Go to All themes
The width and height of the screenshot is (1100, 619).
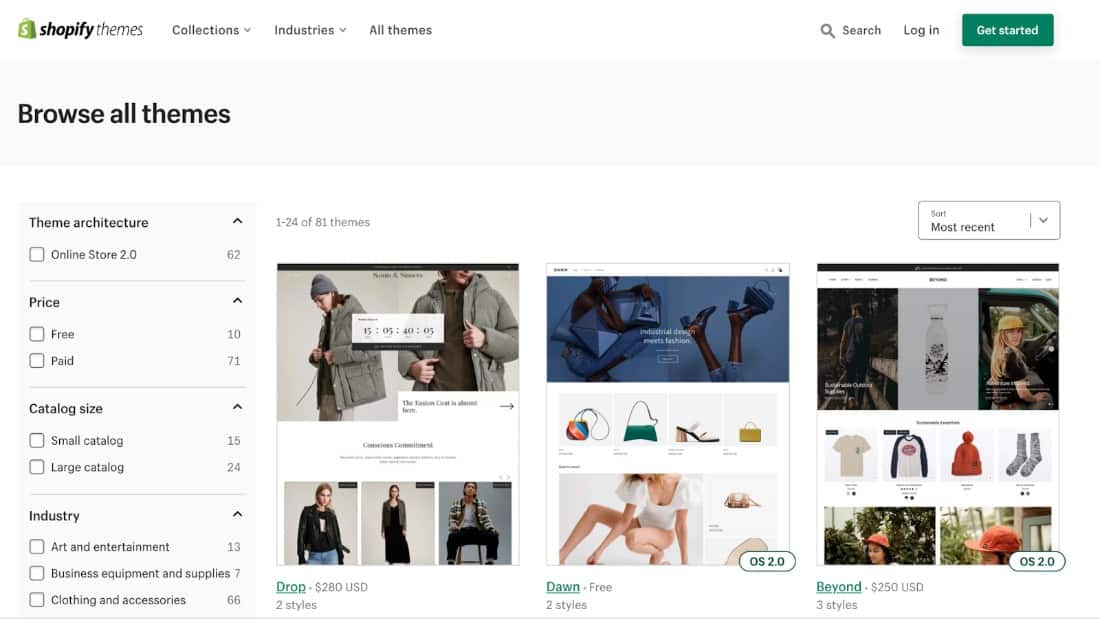[x=400, y=30]
